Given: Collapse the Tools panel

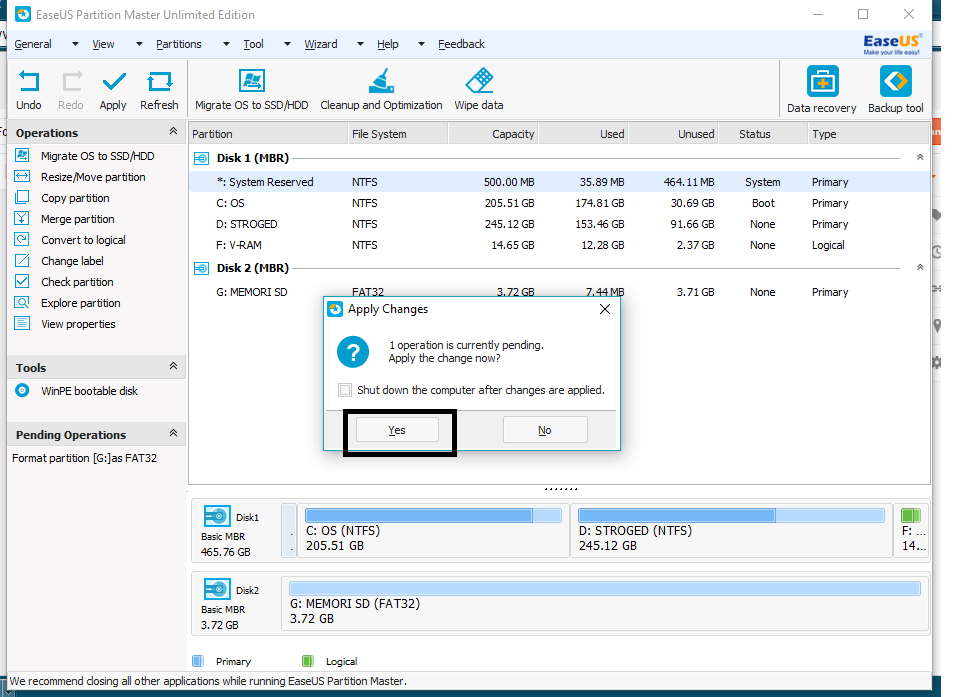Looking at the screenshot, I should 173,366.
